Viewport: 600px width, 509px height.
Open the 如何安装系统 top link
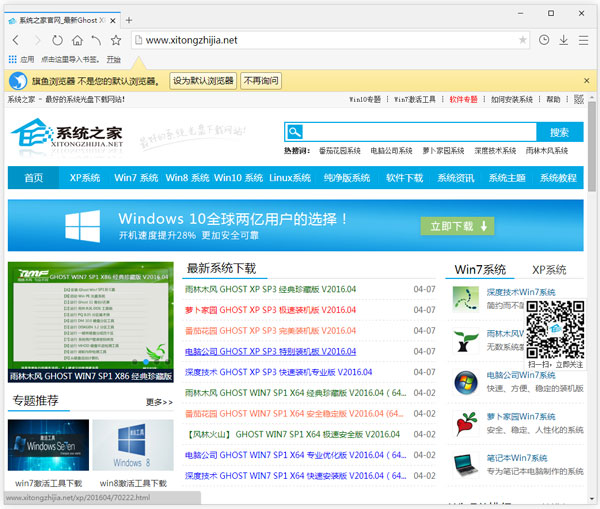tap(512, 100)
